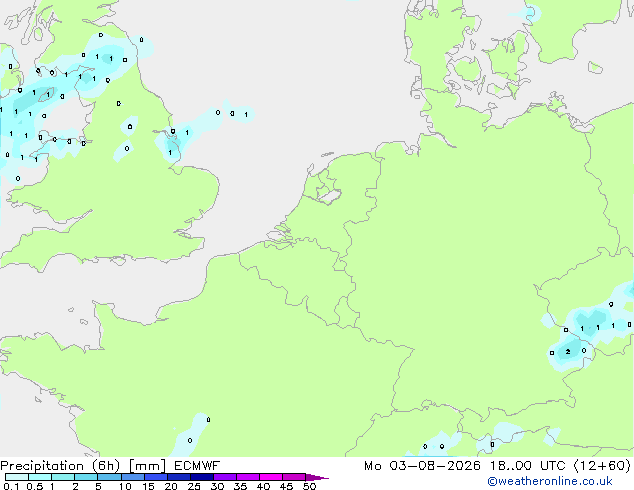The image size is (634, 490).
Task: Click the "18:00 UTC" time text
Action: (527, 466)
